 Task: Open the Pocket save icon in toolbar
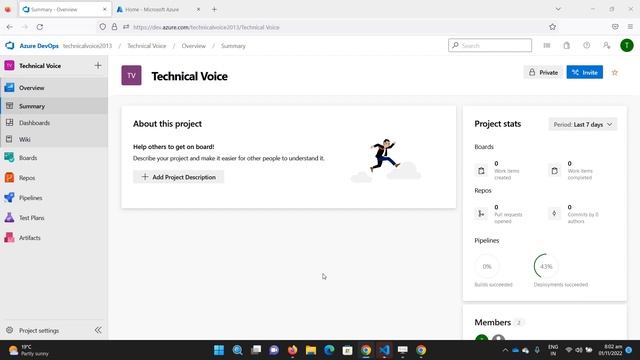pos(615,27)
